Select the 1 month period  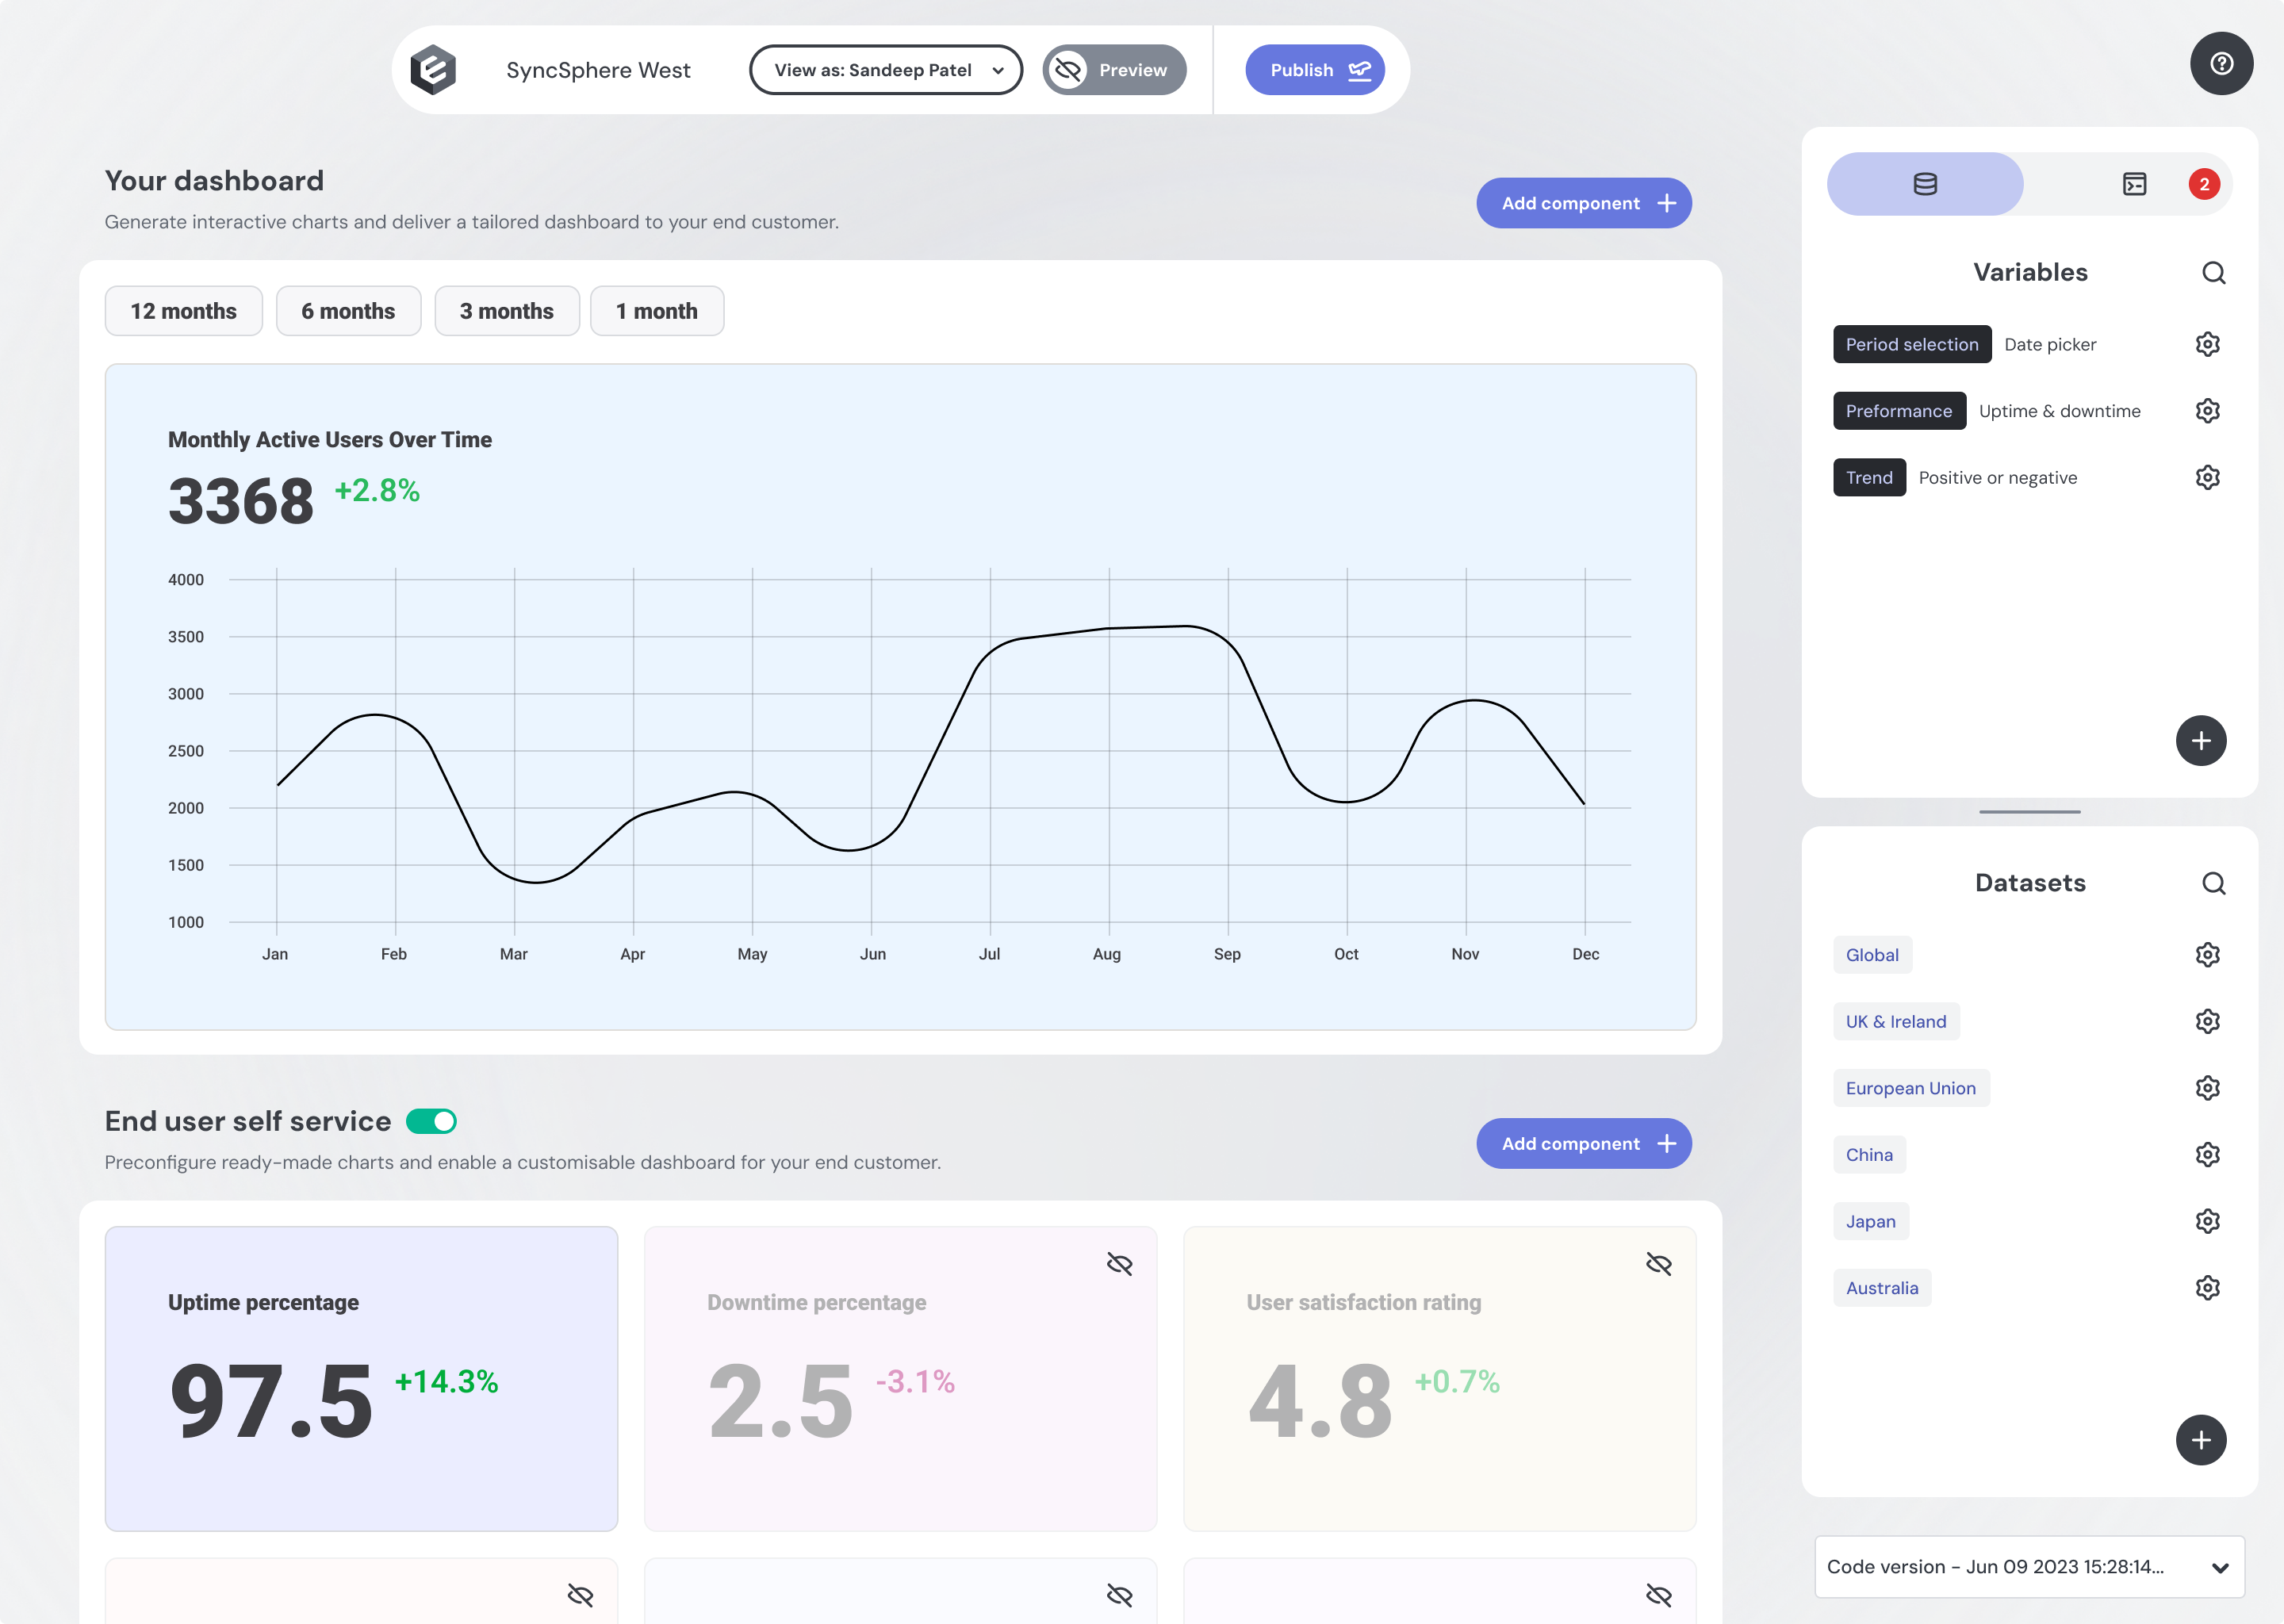click(657, 311)
